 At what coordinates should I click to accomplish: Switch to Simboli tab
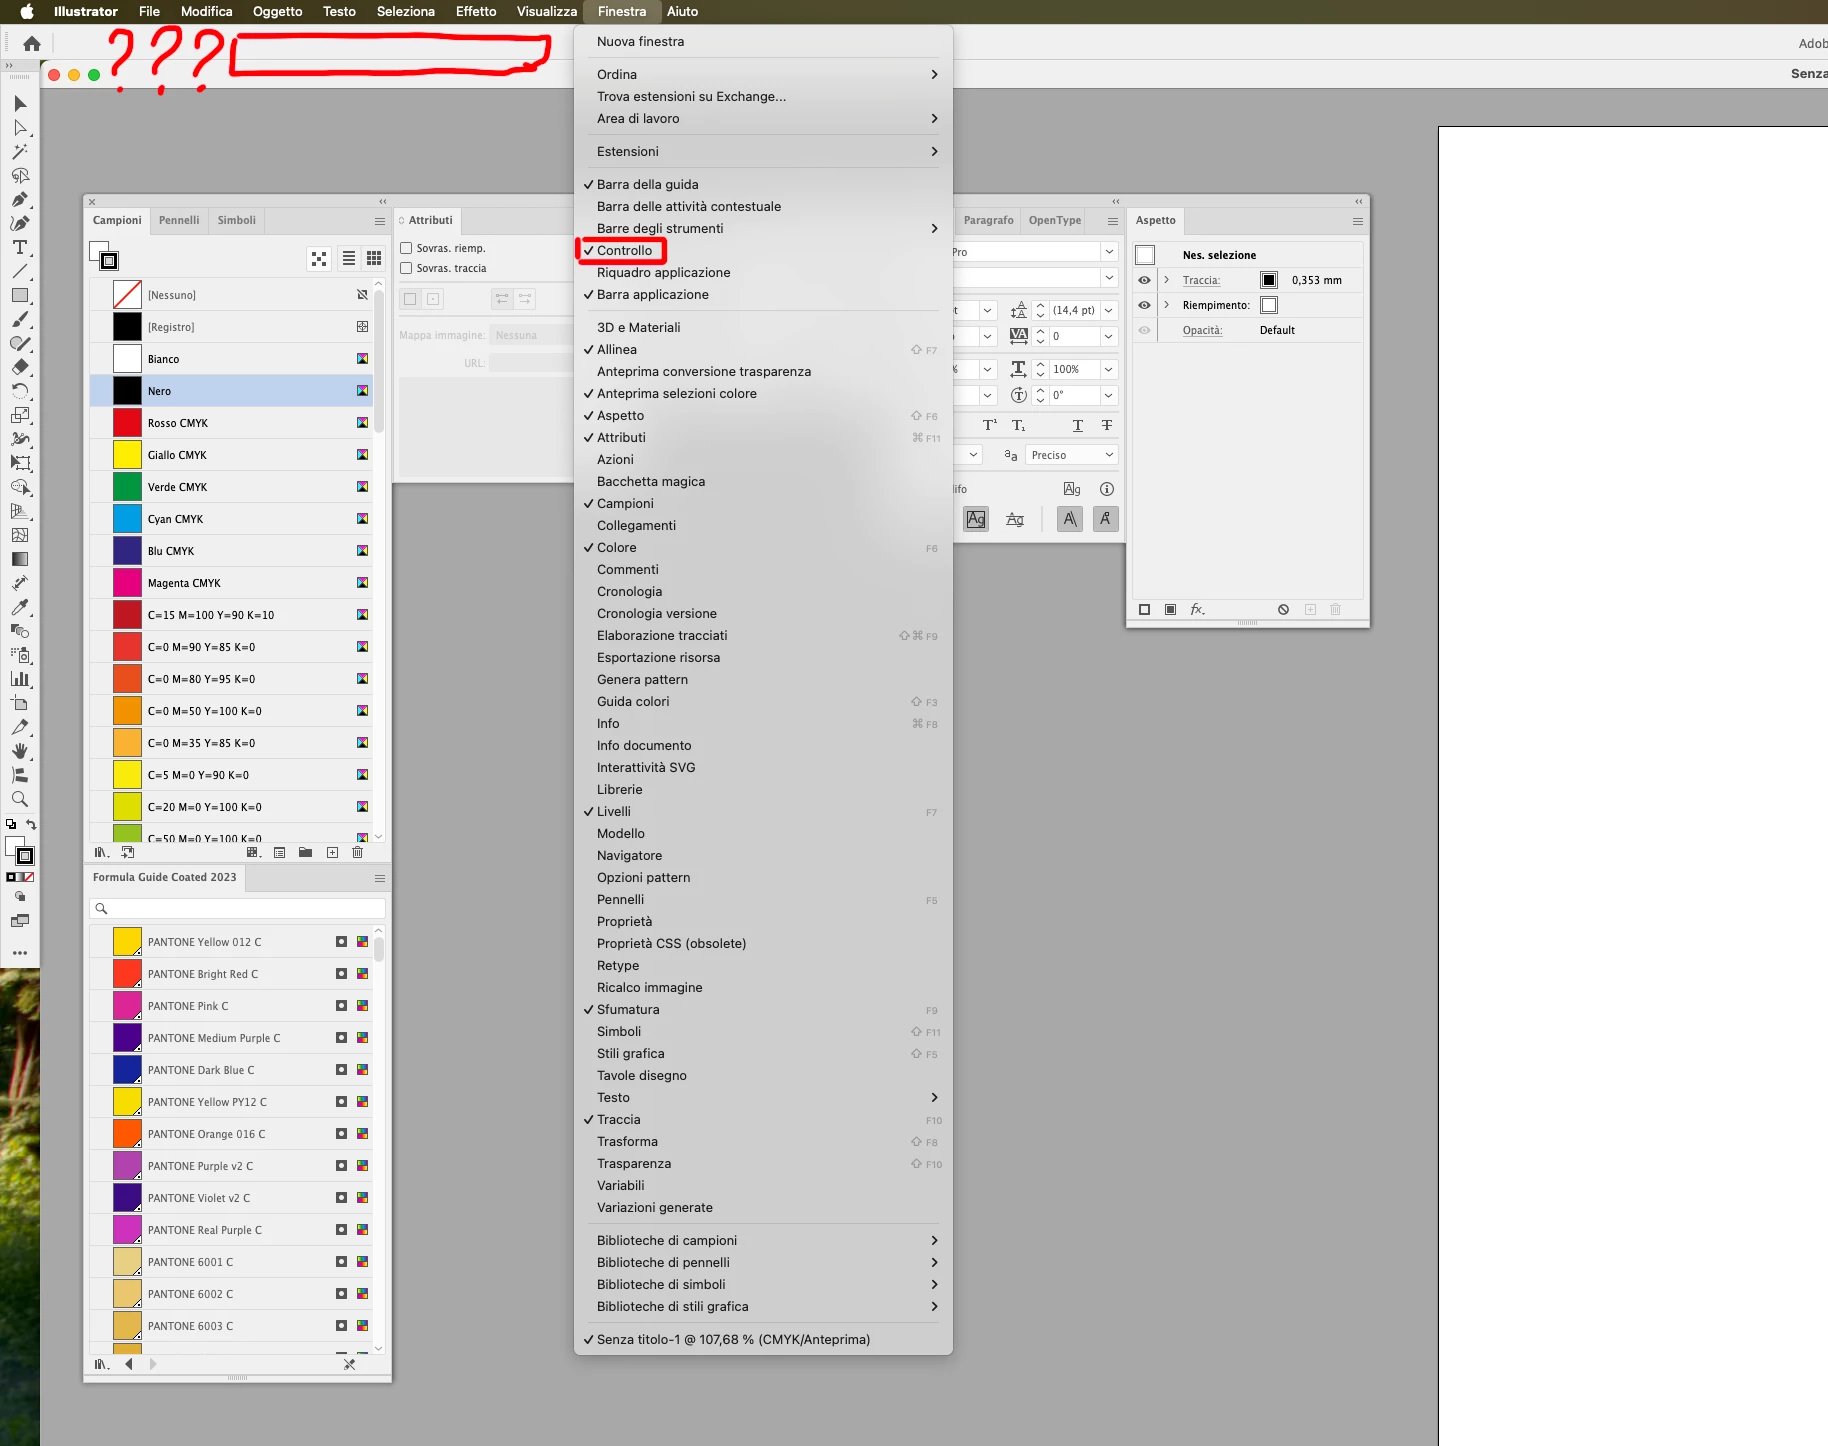click(237, 220)
